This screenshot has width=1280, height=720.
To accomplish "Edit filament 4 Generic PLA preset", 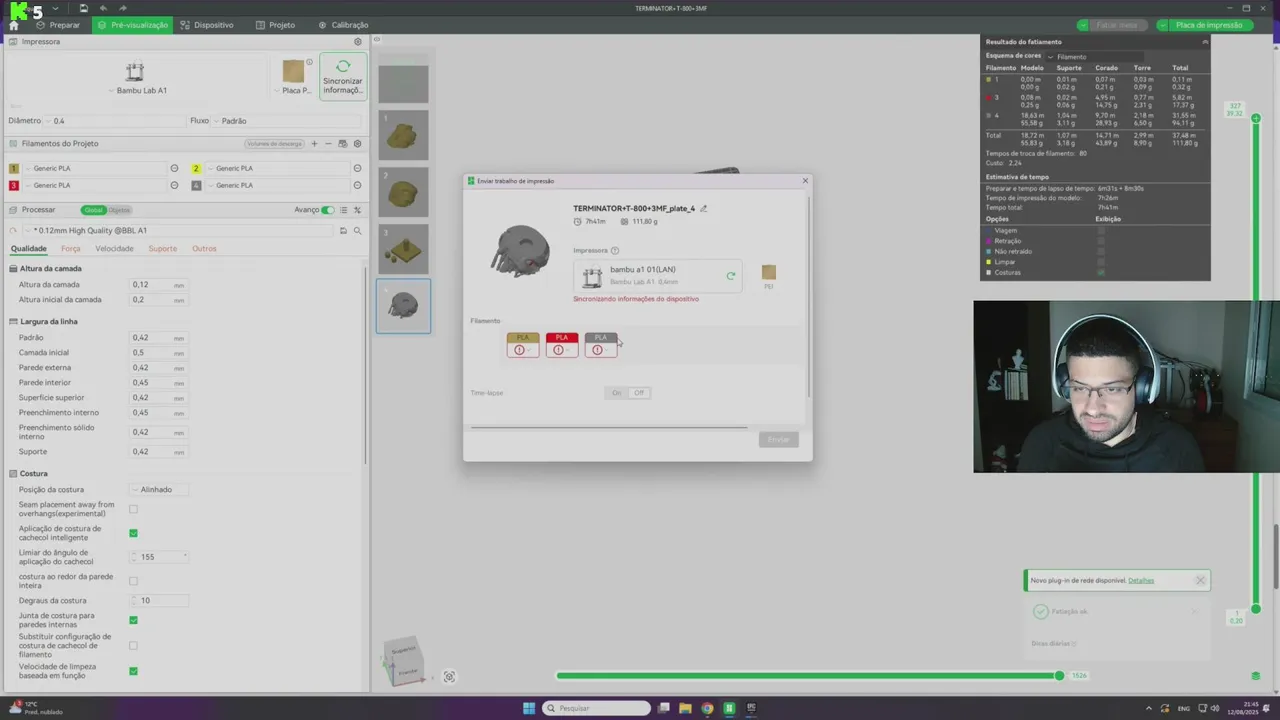I will (357, 185).
